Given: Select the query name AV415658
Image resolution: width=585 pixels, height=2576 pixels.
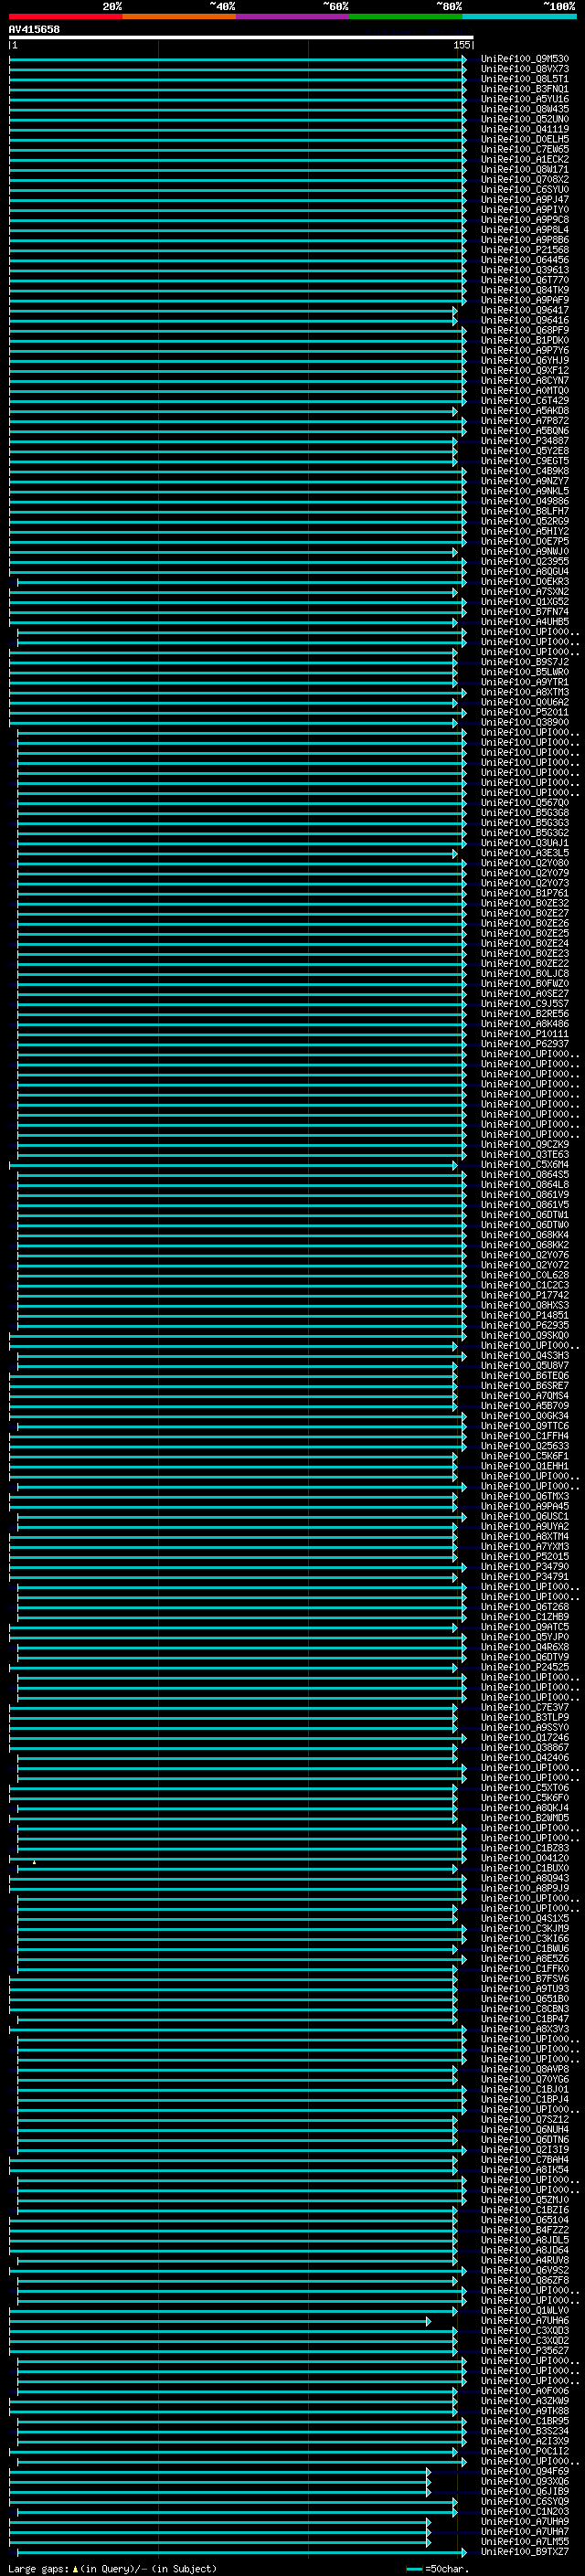Looking at the screenshot, I should [34, 29].
